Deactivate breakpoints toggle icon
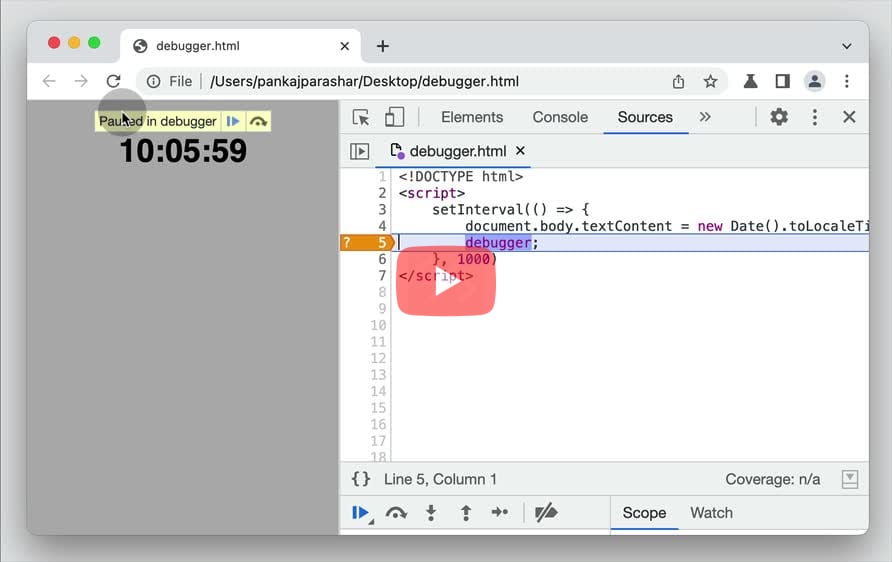The image size is (892, 562). point(546,513)
